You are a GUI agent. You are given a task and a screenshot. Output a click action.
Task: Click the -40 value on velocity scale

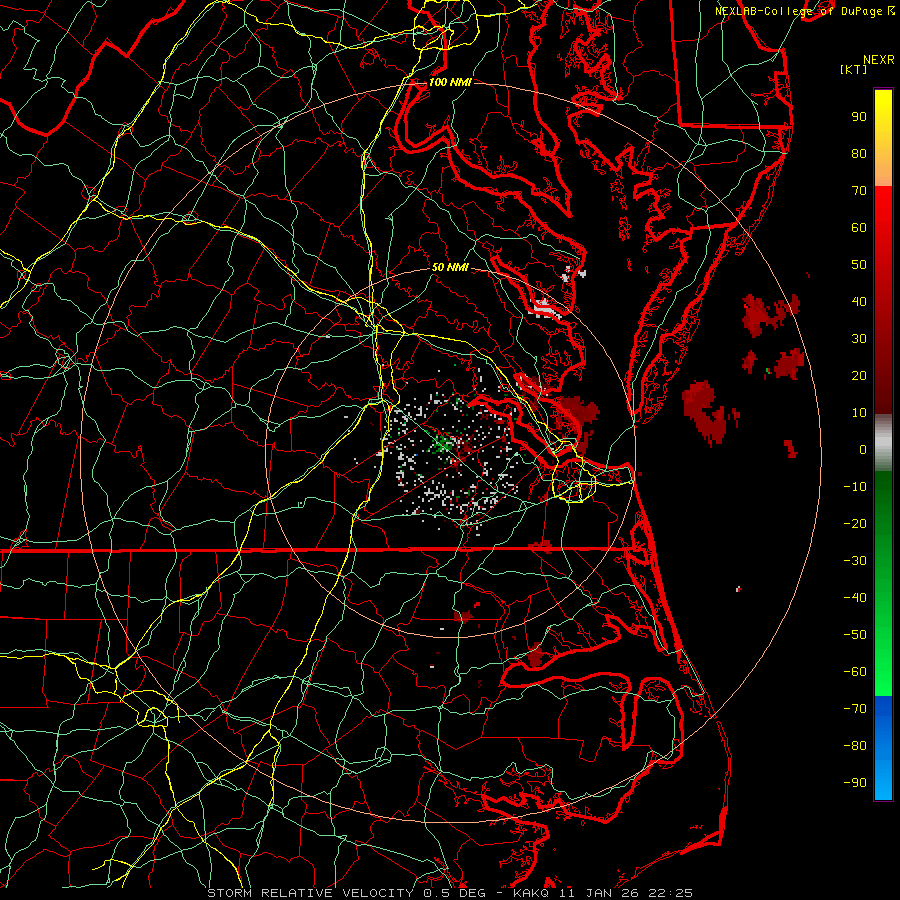pos(855,598)
